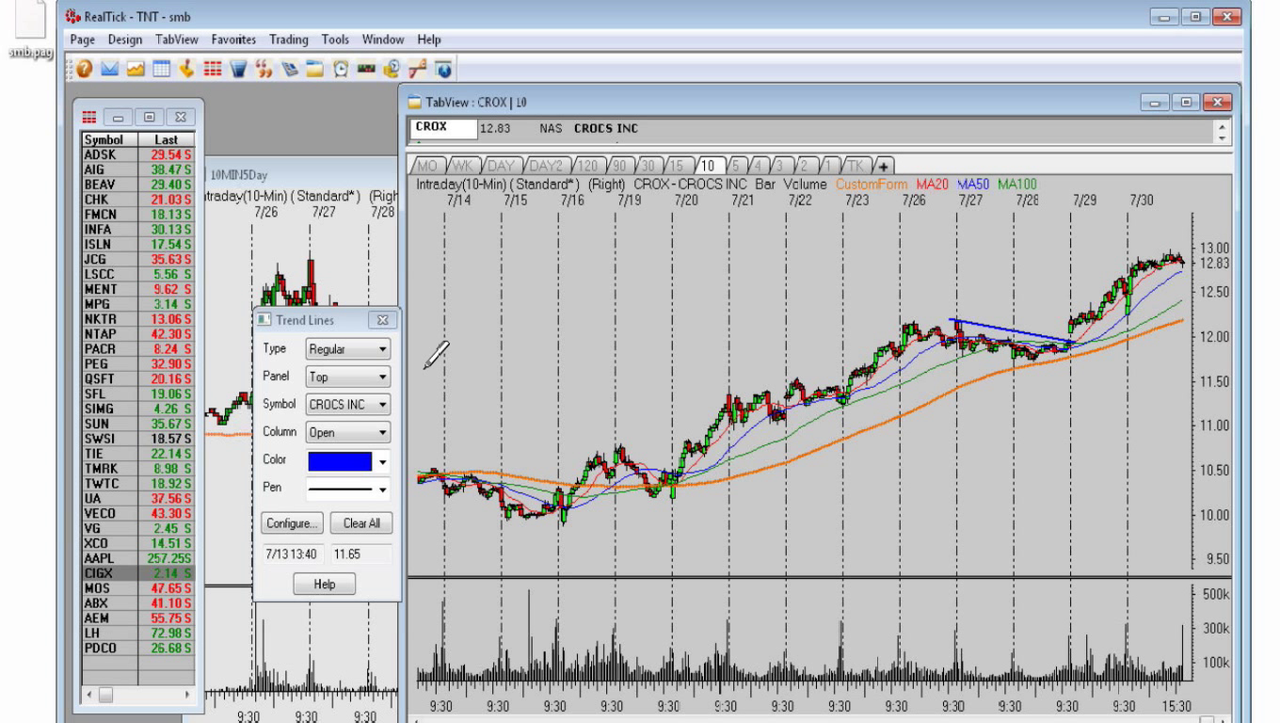Click the yellow folder toolbar icon
1280x723 pixels.
315,69
